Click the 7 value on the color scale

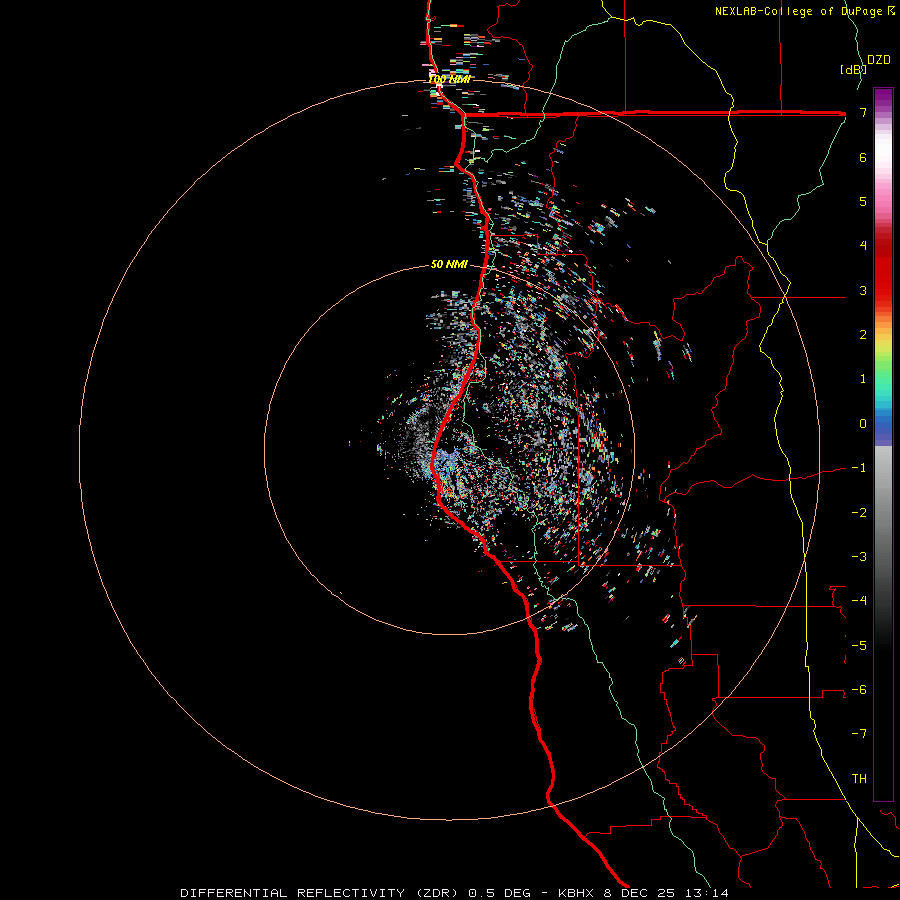(x=863, y=112)
